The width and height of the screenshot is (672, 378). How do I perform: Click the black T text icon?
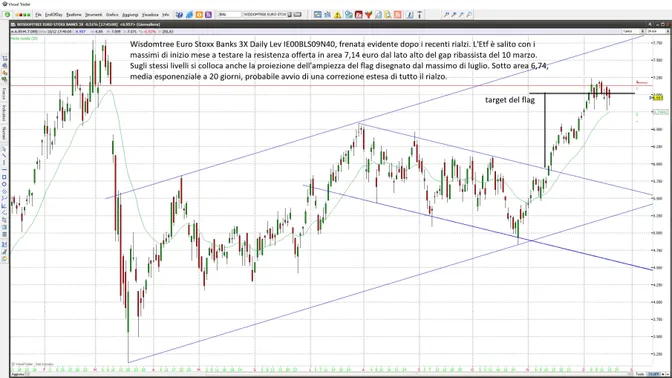[x=420, y=15]
